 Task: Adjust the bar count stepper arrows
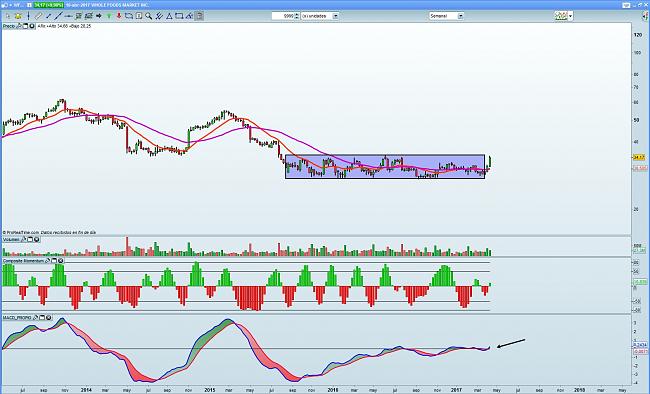(296, 16)
